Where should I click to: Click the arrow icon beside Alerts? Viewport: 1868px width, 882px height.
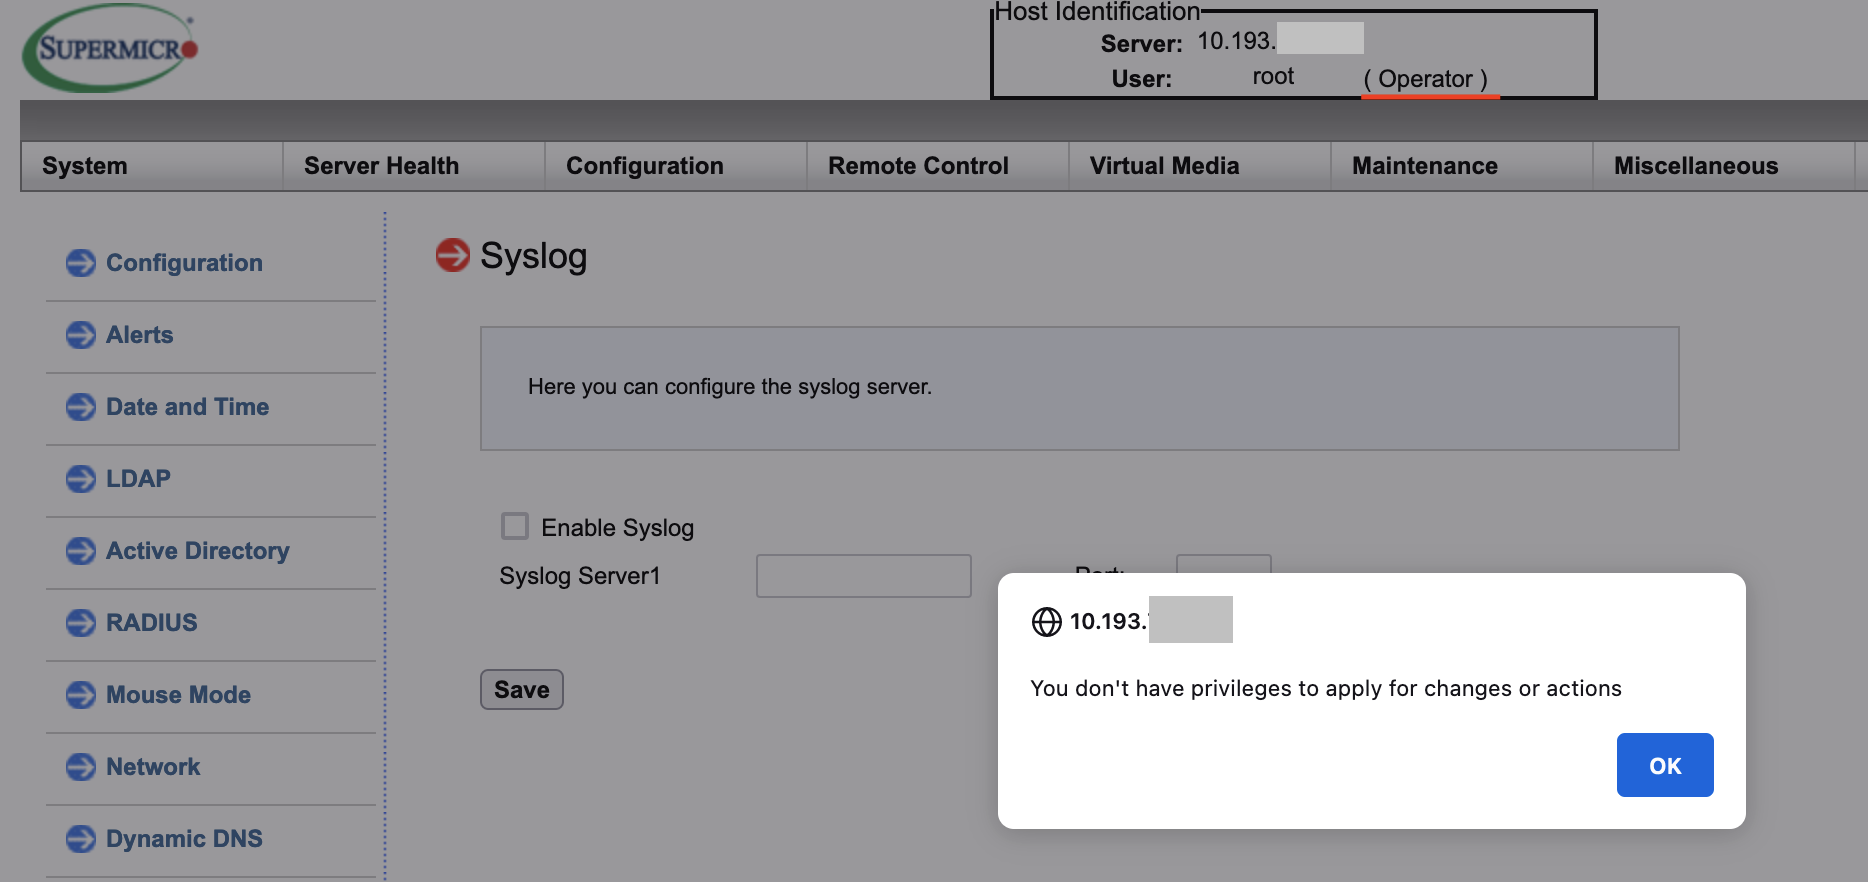click(x=81, y=335)
